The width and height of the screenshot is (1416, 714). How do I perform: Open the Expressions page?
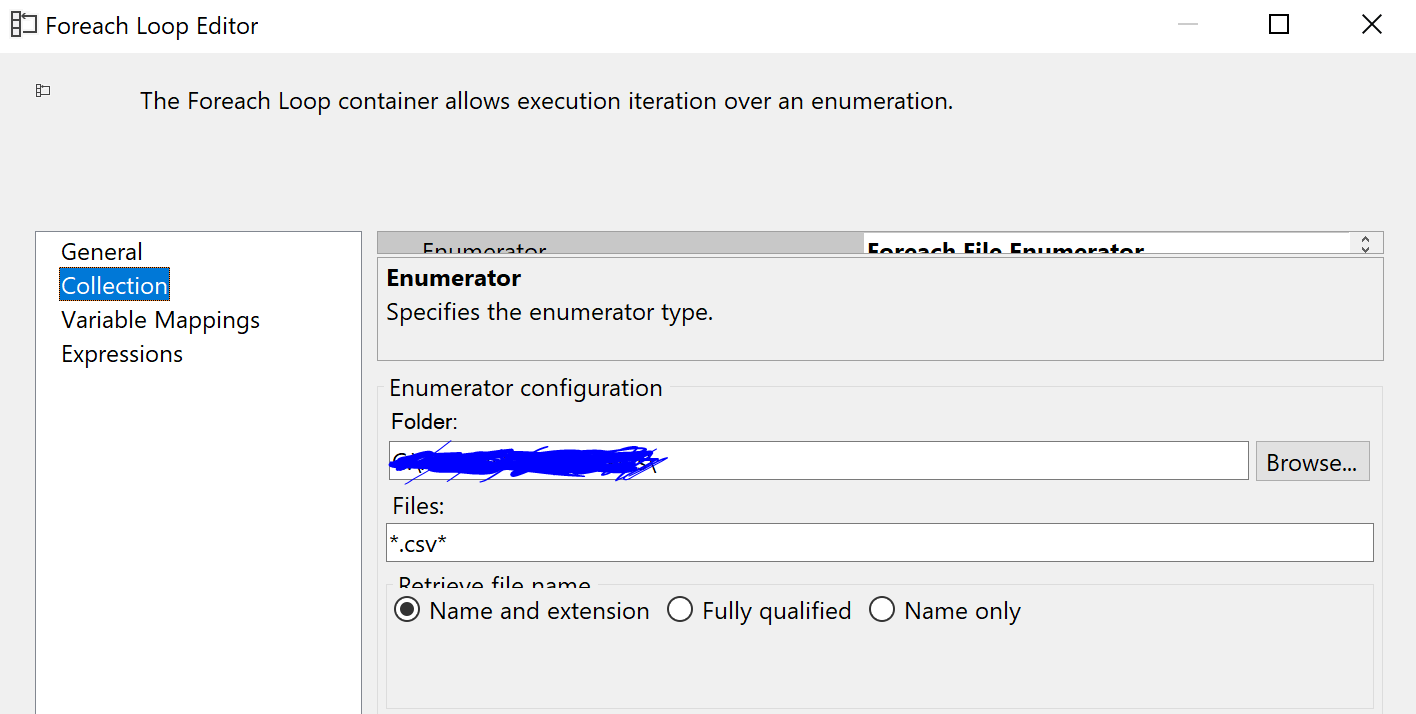click(122, 354)
